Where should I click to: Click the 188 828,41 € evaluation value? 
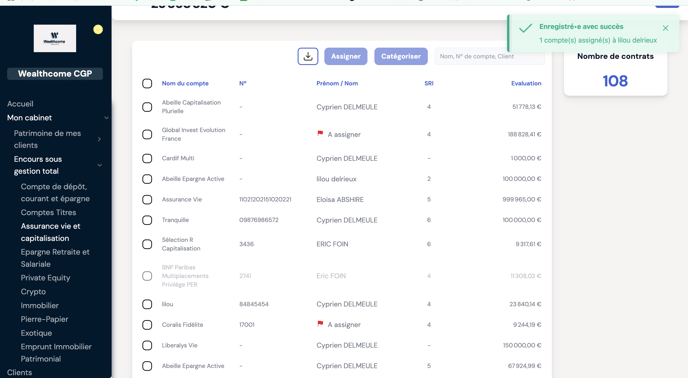524,134
